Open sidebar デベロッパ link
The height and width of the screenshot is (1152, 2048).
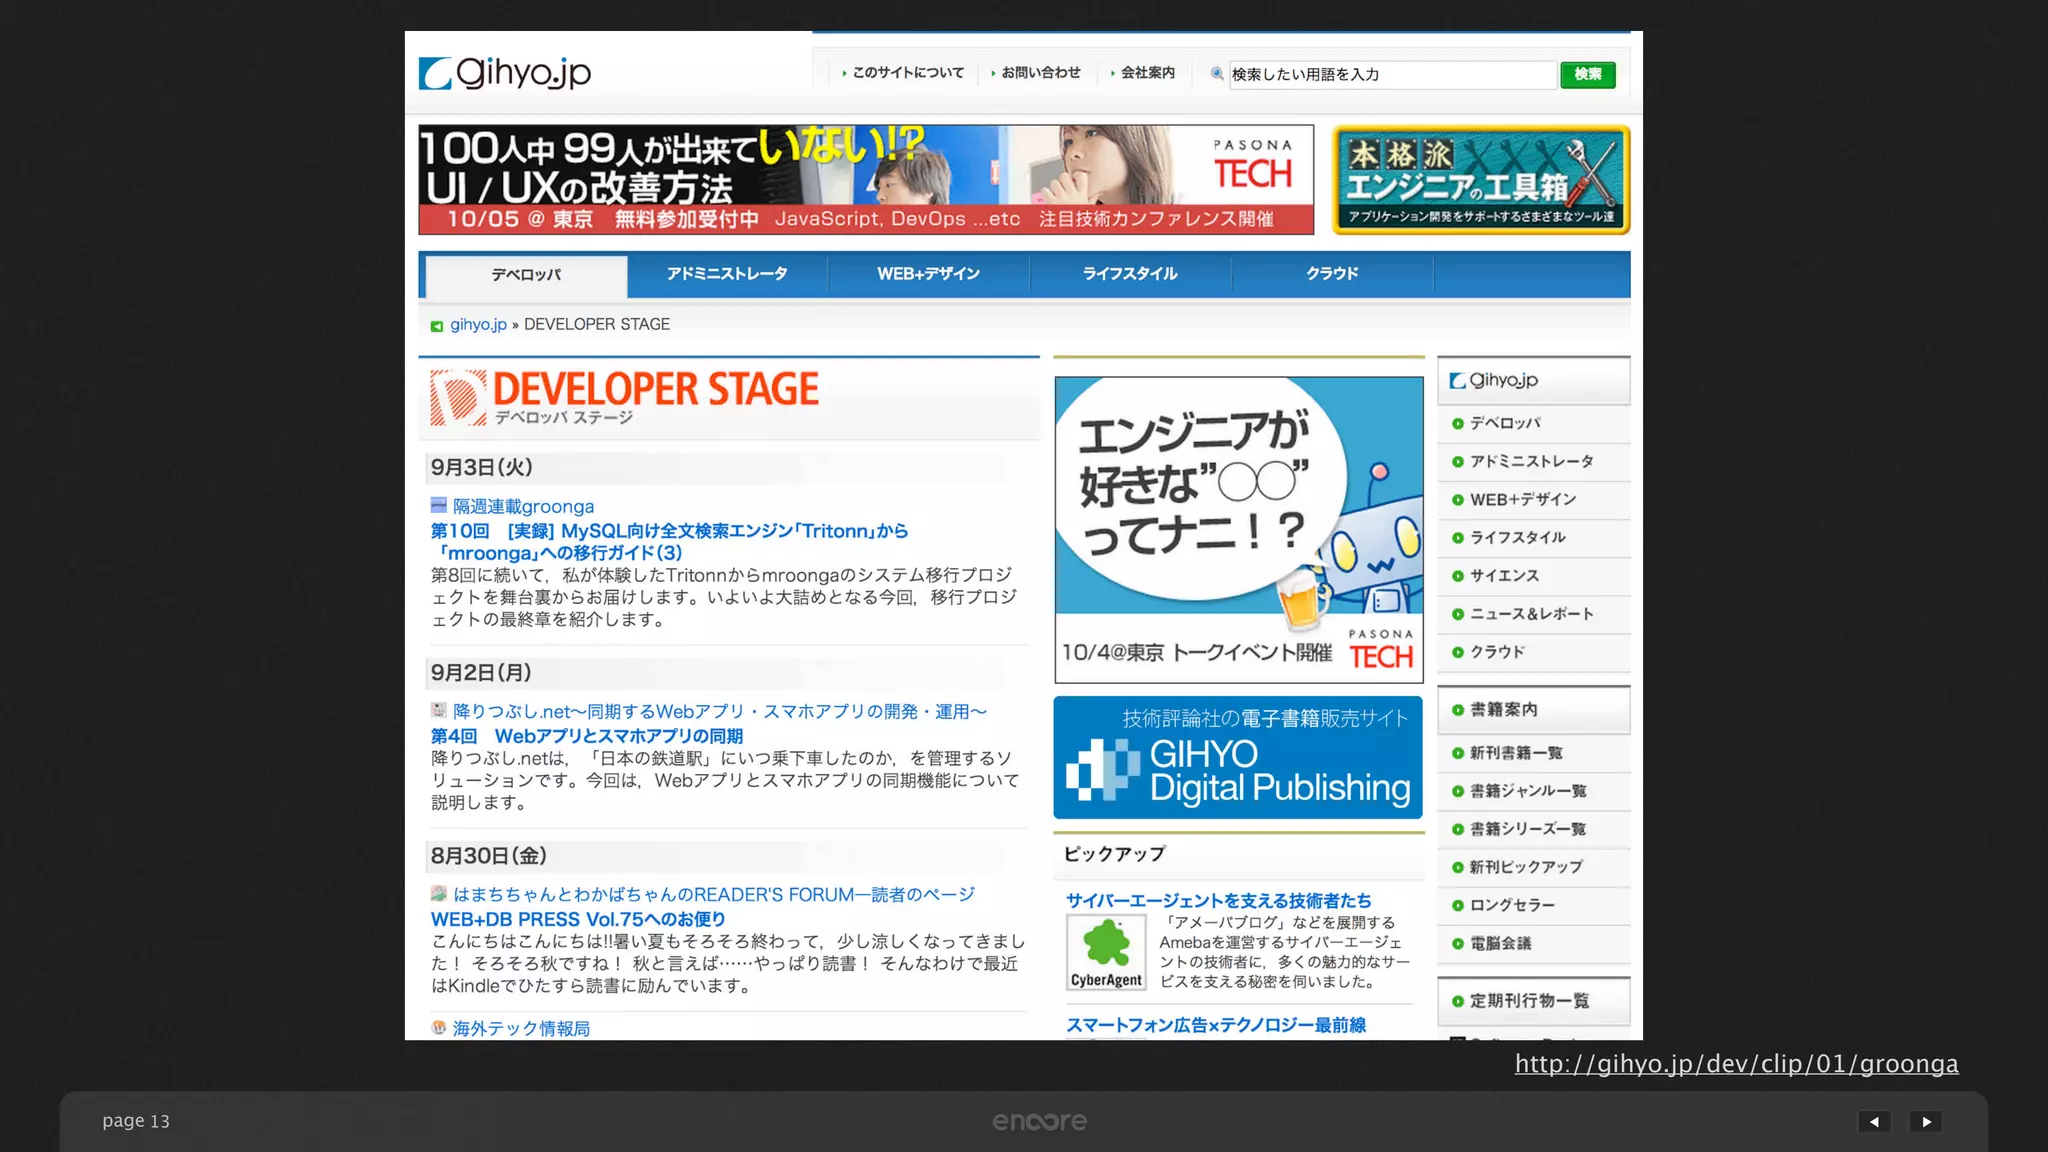[x=1505, y=424]
